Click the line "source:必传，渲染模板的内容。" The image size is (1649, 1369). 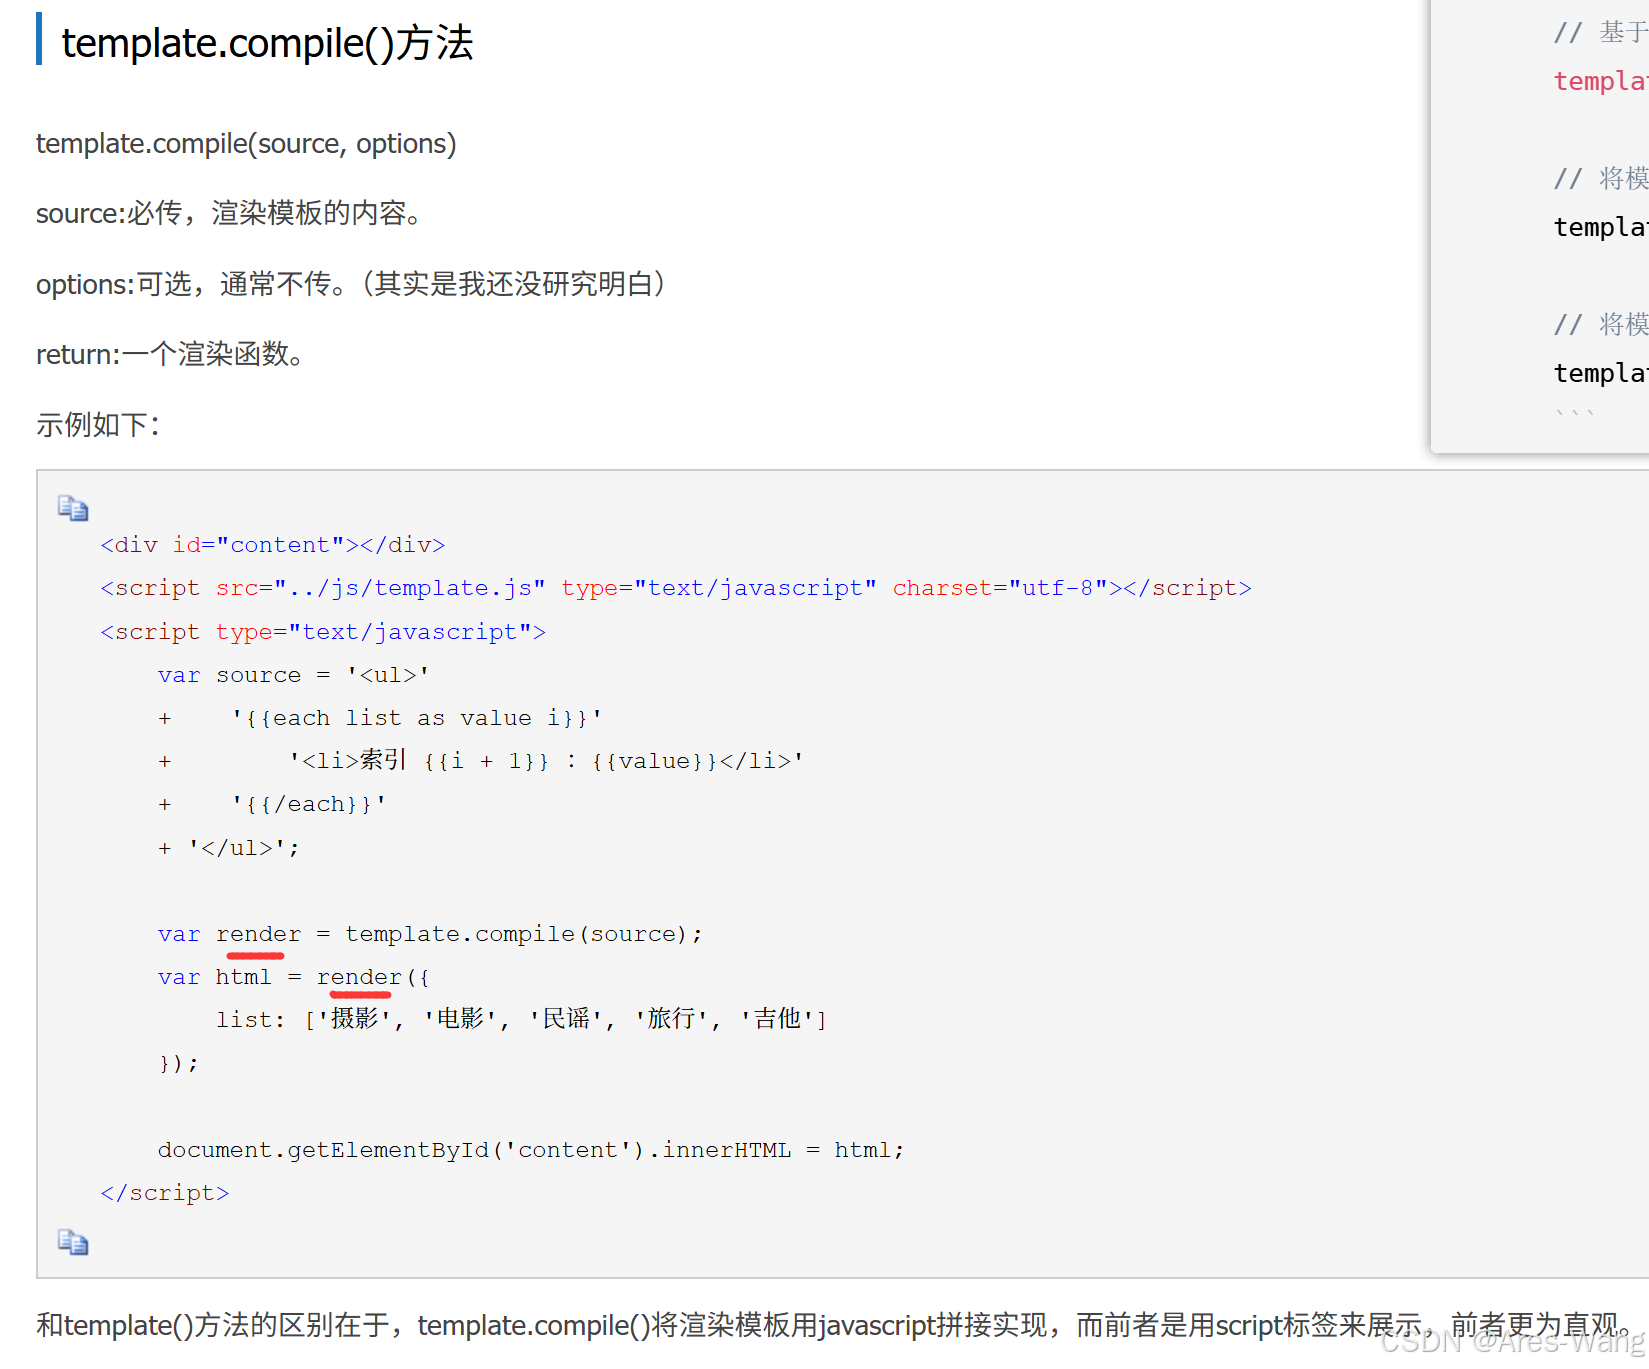232,213
